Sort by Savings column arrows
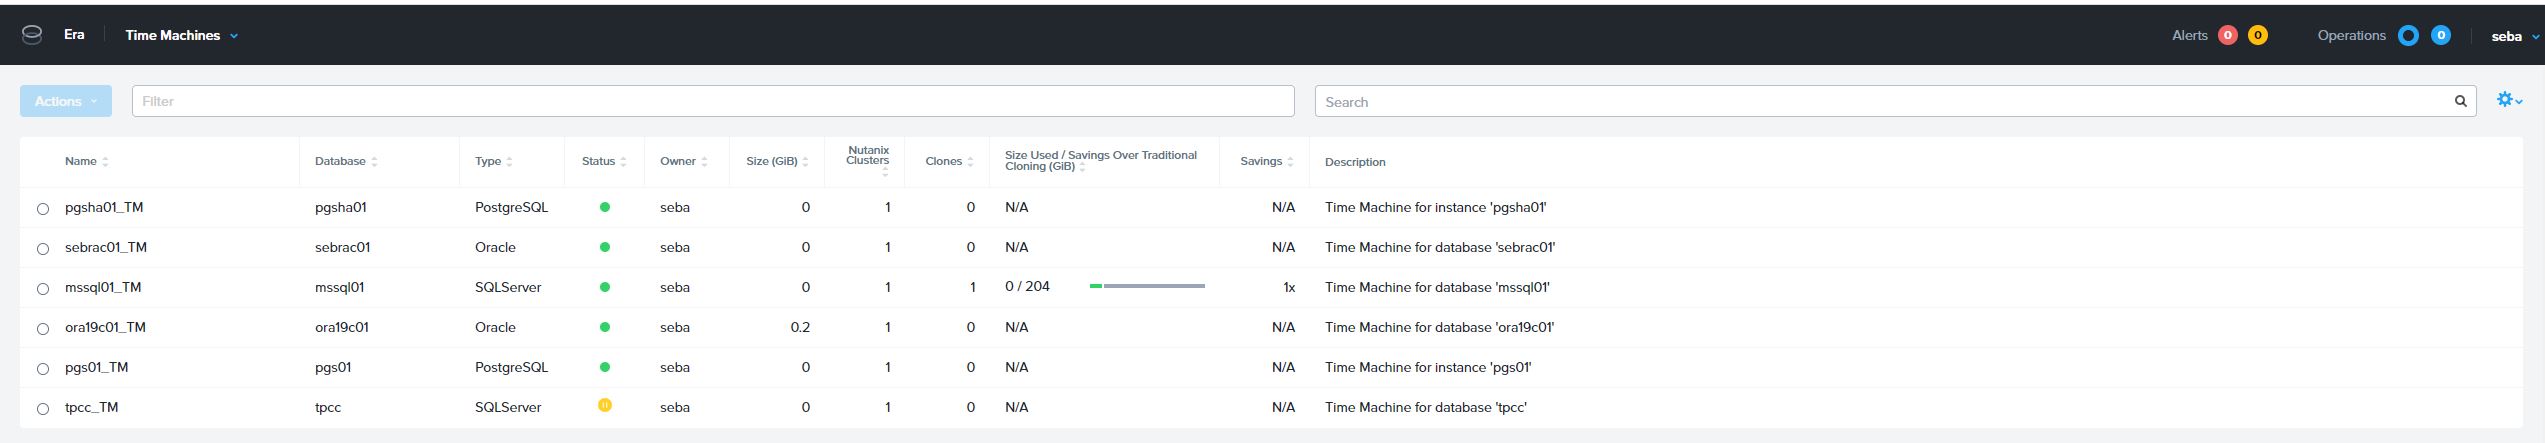Viewport: 2545px width, 443px height. click(x=1290, y=162)
